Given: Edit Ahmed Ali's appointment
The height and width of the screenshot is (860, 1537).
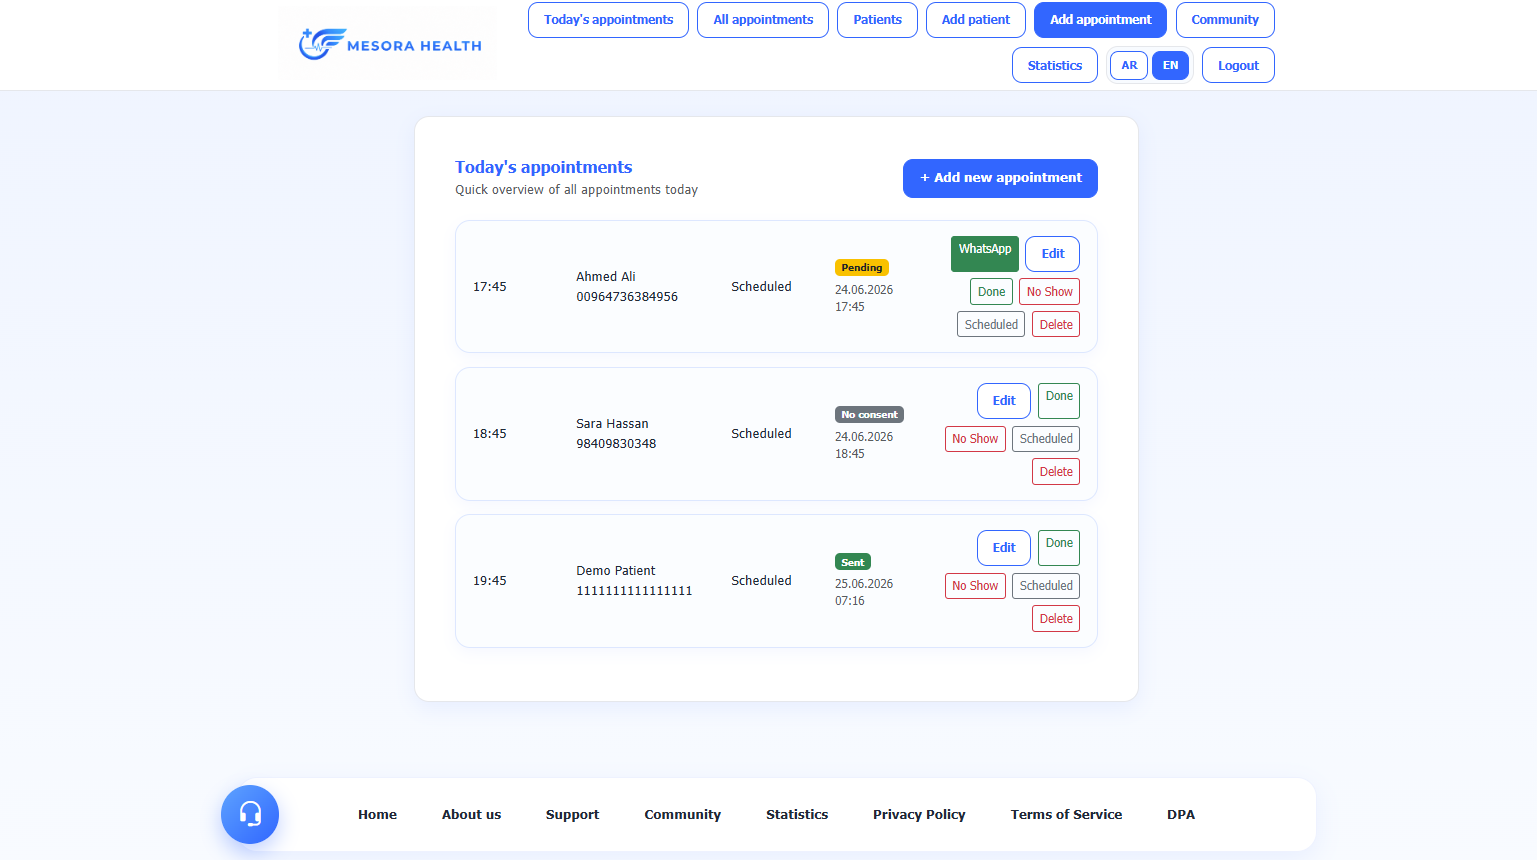Looking at the screenshot, I should point(1052,254).
